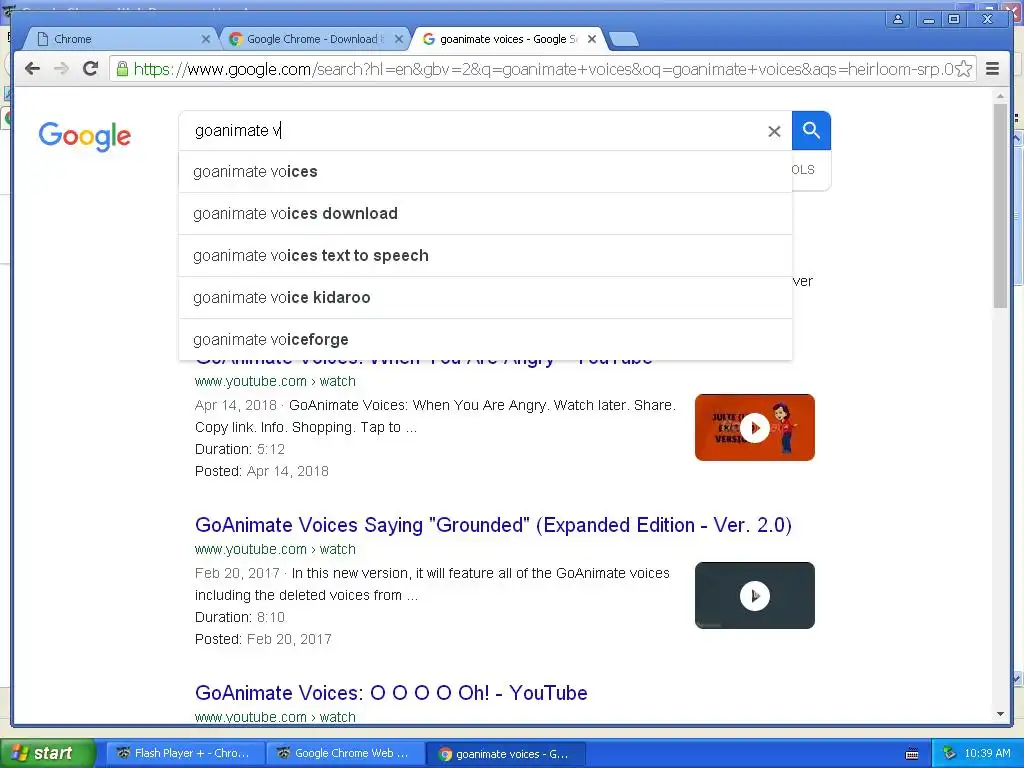1024x768 pixels.
Task: Click the keyboard icon in the taskbar
Action: point(912,754)
